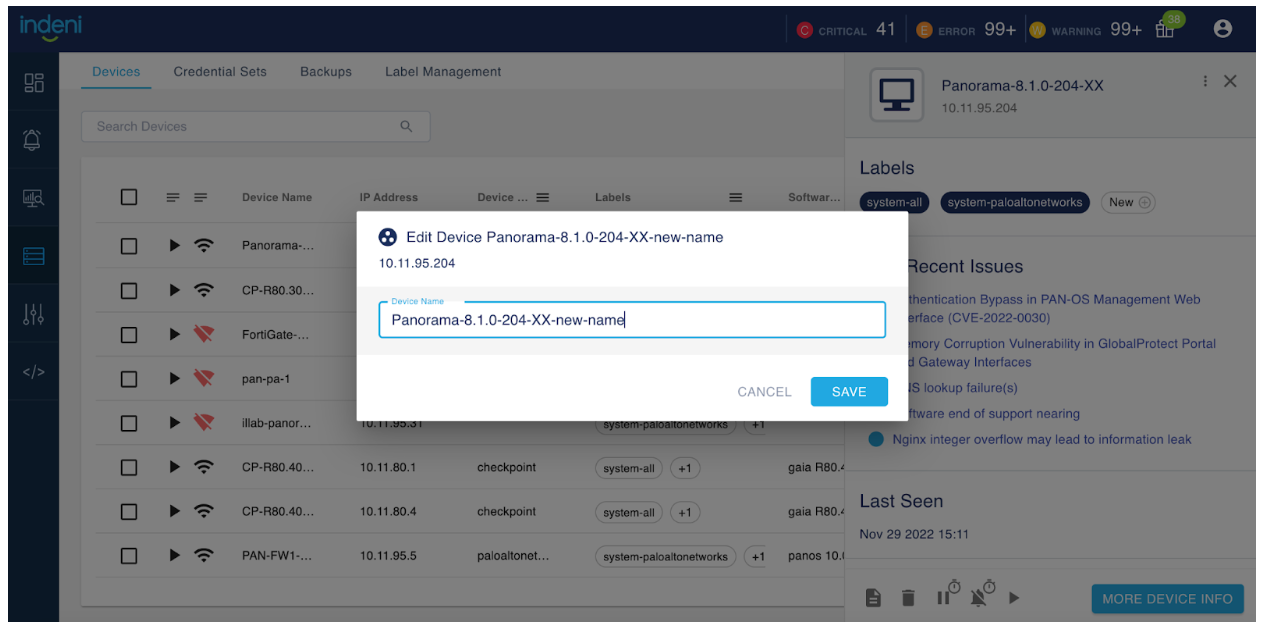The height and width of the screenshot is (632, 1264).
Task: Open the dashboard icon in left sidebar
Action: [33, 82]
